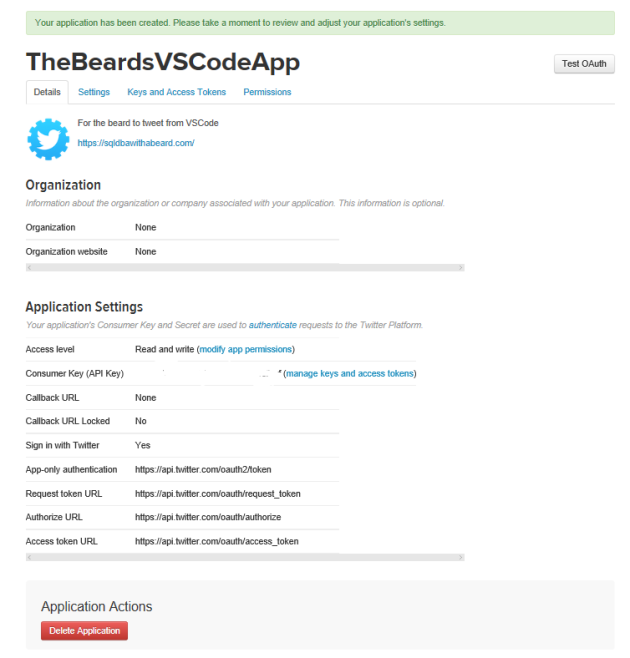Switch to the Permissions tab
630x658 pixels.
coord(267,92)
